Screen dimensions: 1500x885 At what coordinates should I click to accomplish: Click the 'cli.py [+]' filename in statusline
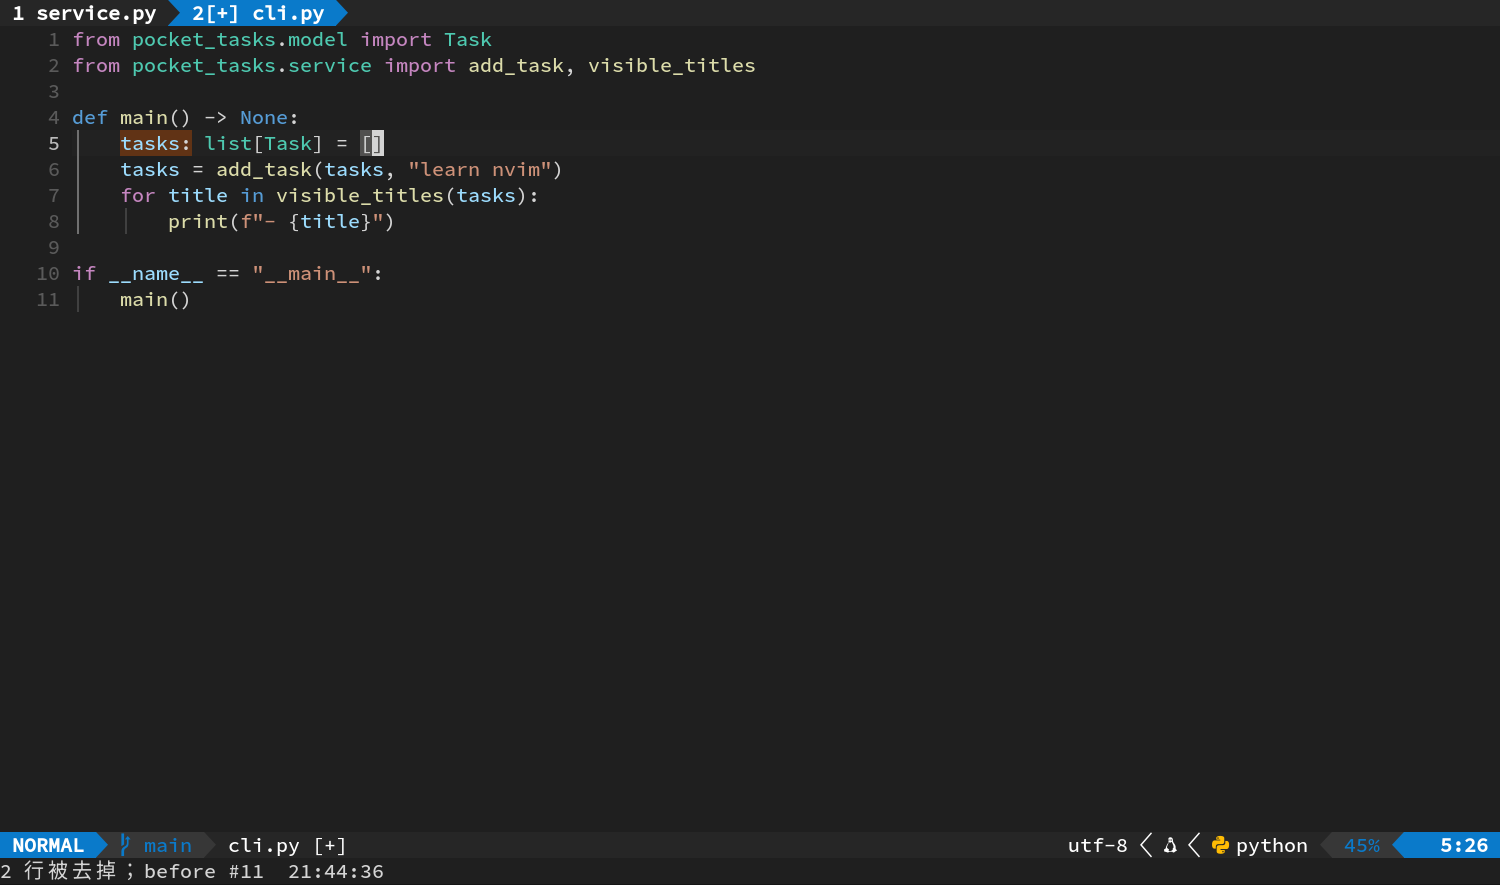coord(287,845)
